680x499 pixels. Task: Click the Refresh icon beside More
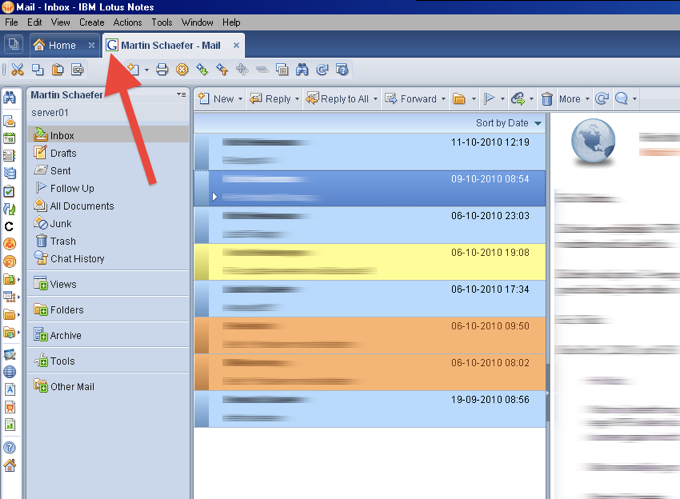[x=601, y=99]
